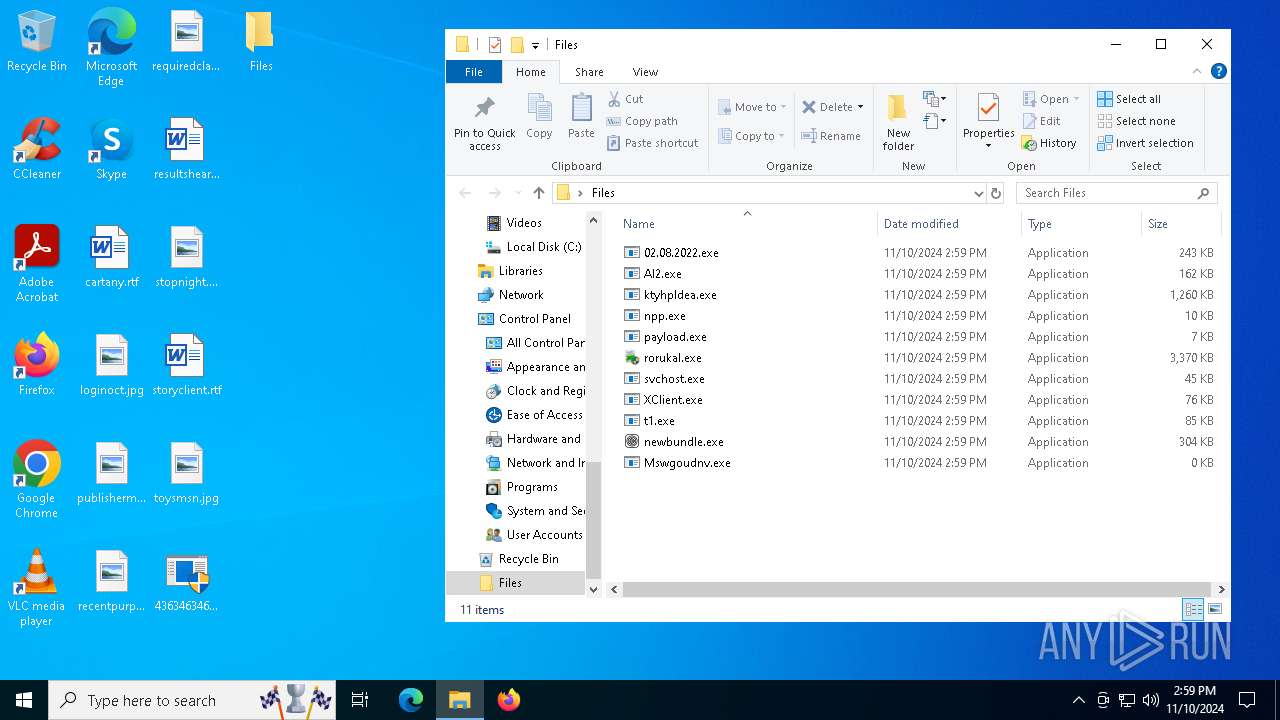Click quick access toolbar Properties checkmark icon
The width and height of the screenshot is (1280, 720).
click(494, 44)
